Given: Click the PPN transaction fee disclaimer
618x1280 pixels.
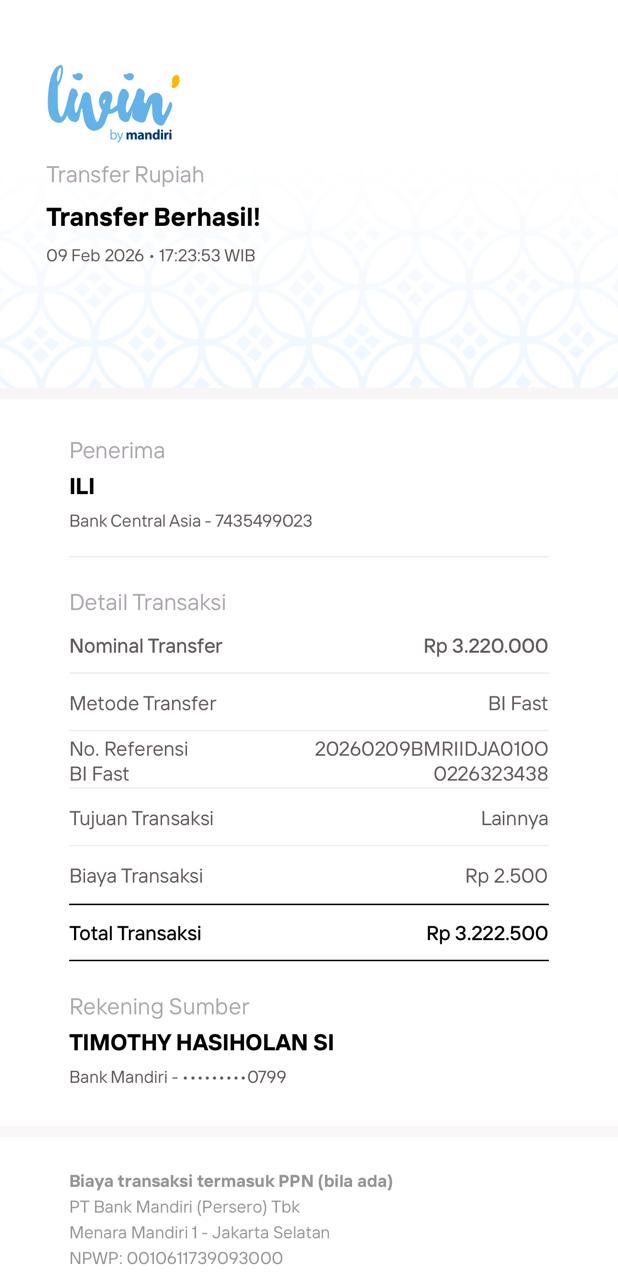Looking at the screenshot, I should coord(231,1181).
